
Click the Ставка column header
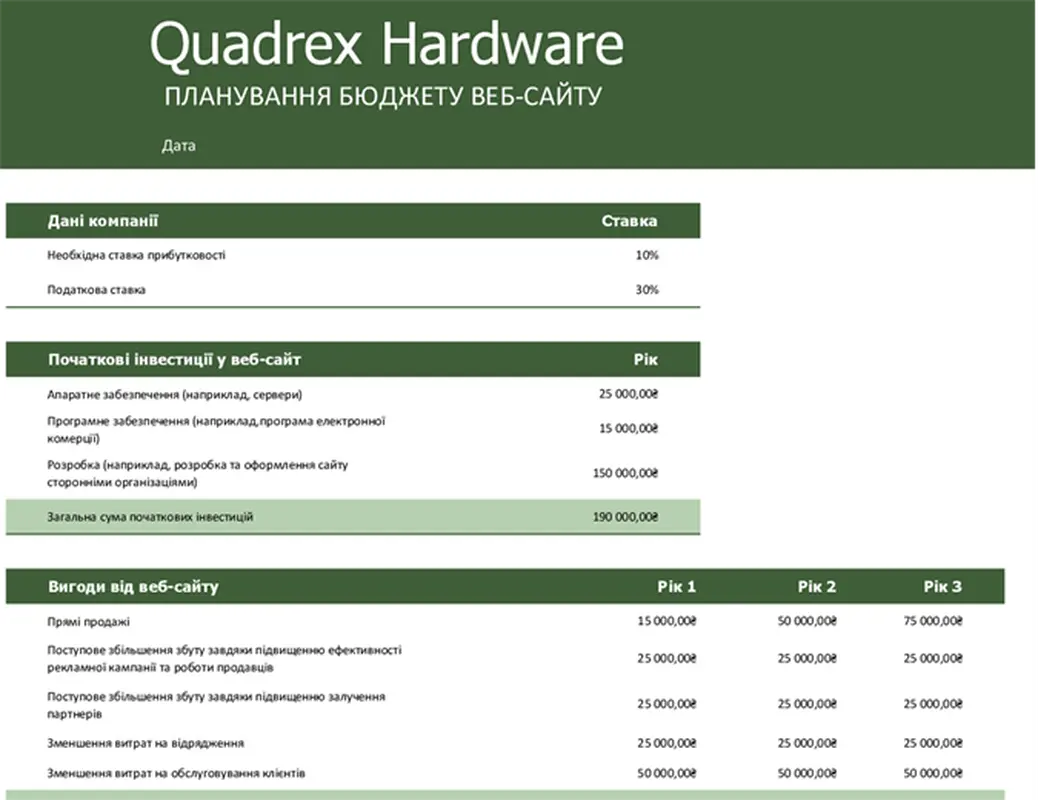tap(629, 221)
